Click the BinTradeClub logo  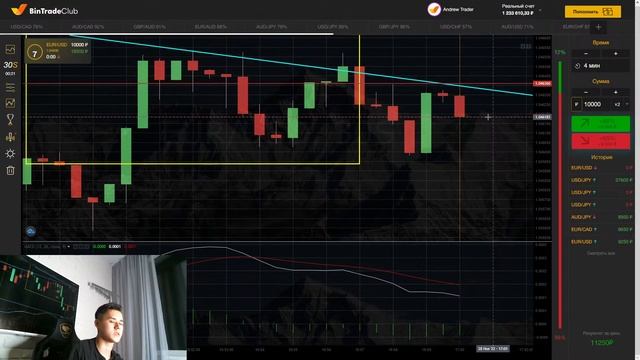(x=44, y=10)
